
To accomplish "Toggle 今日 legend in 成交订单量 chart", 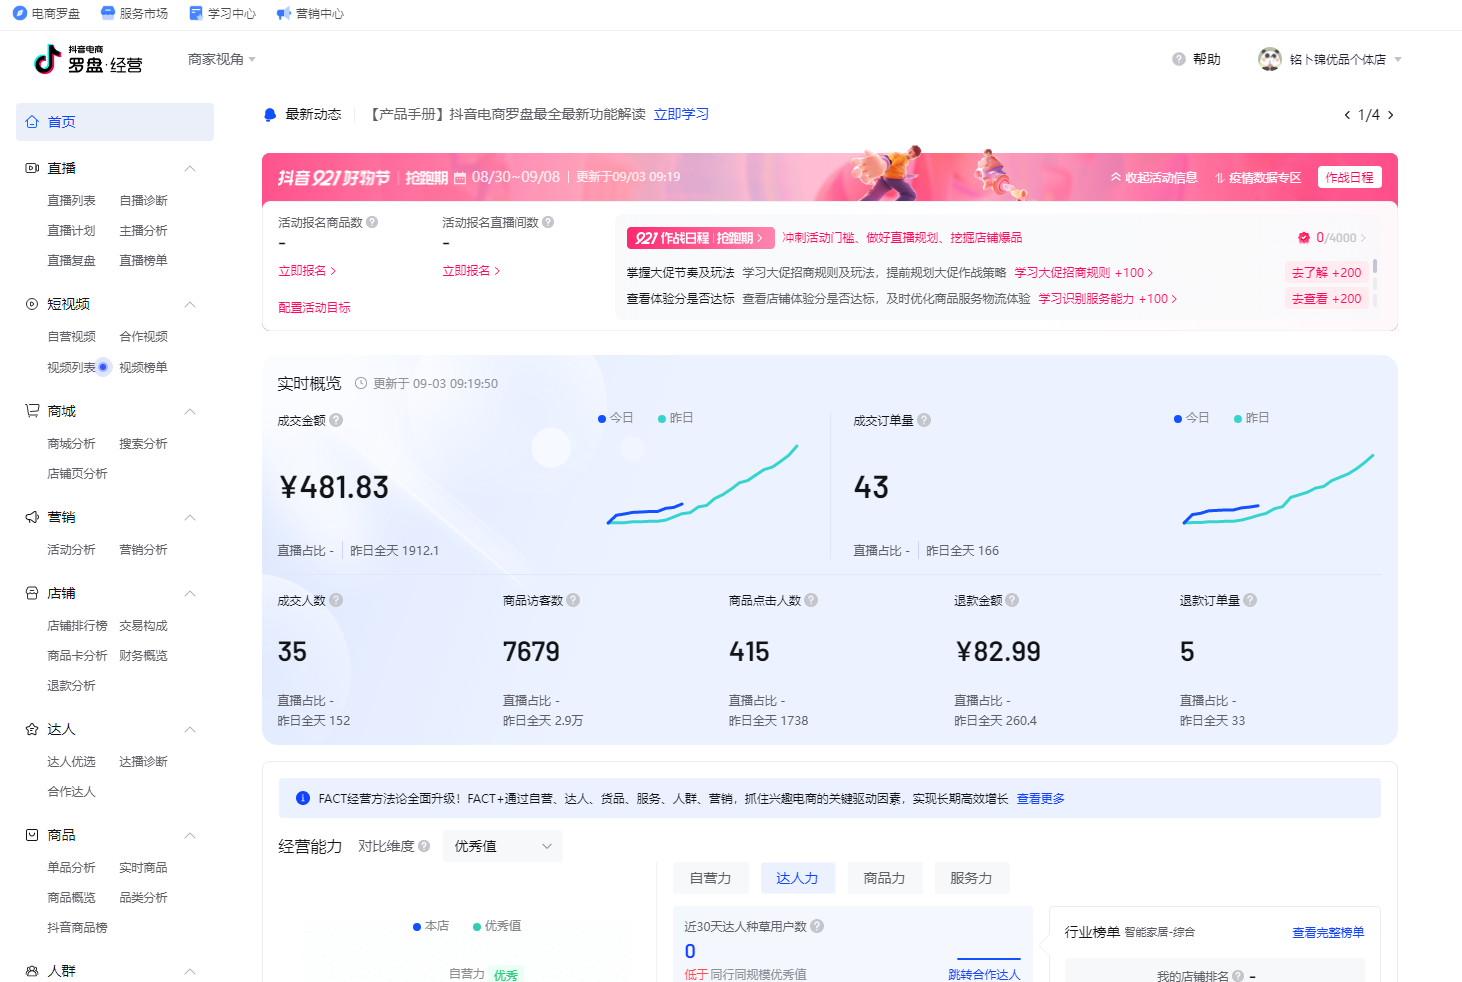I will coord(1192,418).
